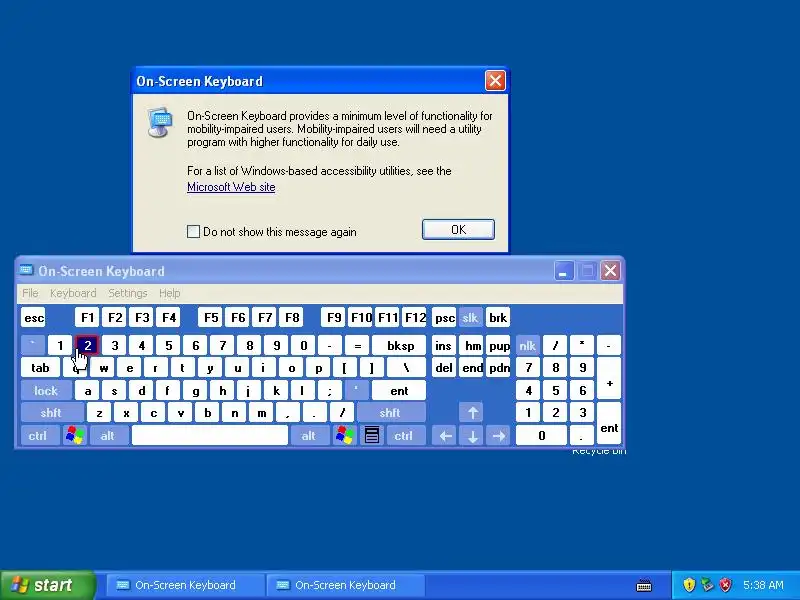800x600 pixels.
Task: Click the main ent key beside the apostrophe
Action: coord(399,391)
